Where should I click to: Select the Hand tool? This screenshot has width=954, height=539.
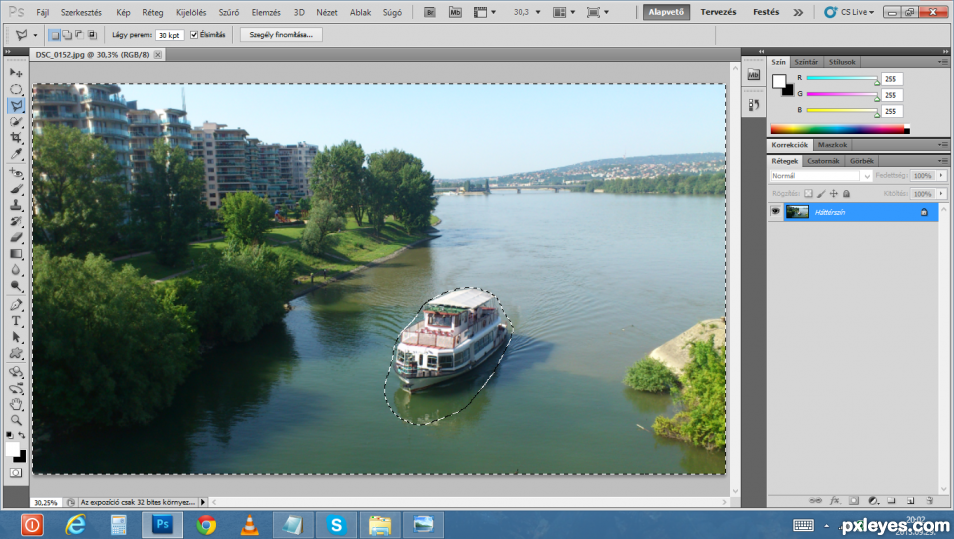pos(16,404)
